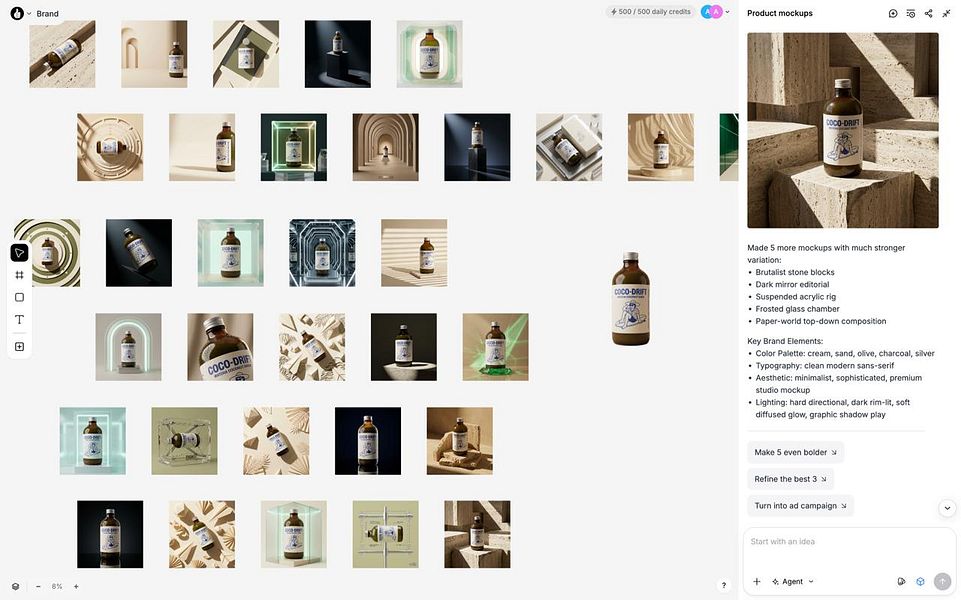This screenshot has height=600, width=961.
Task: Click the 'Color Palette' bullet line
Action: (845, 353)
